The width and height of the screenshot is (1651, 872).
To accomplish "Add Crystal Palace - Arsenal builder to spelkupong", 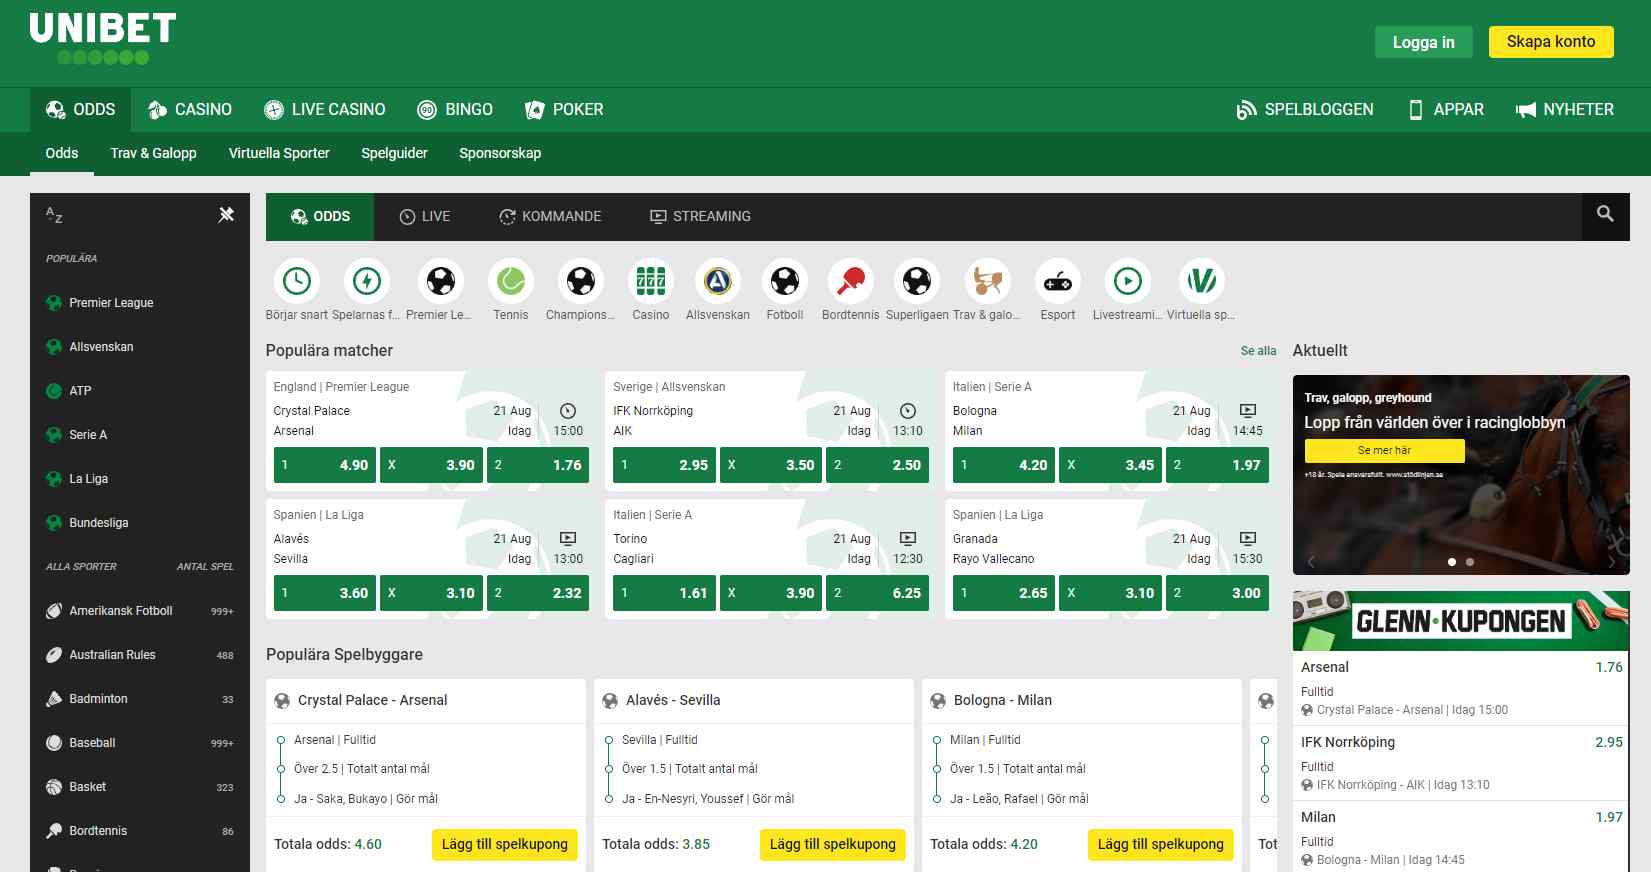I will 505,844.
